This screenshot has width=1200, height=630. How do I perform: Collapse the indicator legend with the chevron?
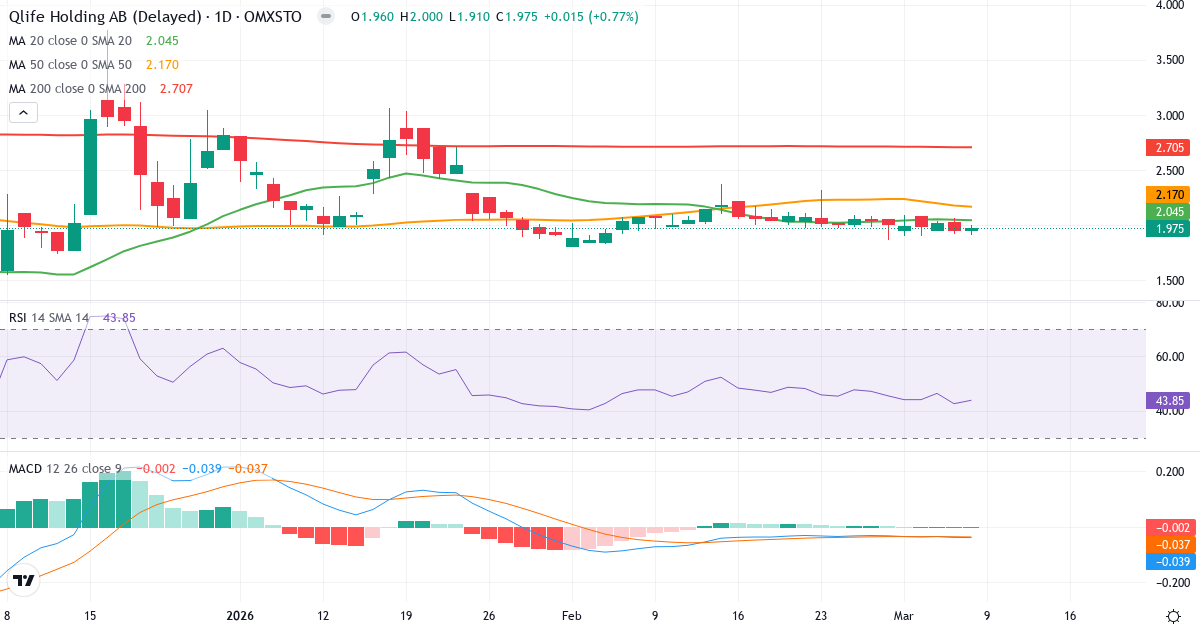point(22,112)
